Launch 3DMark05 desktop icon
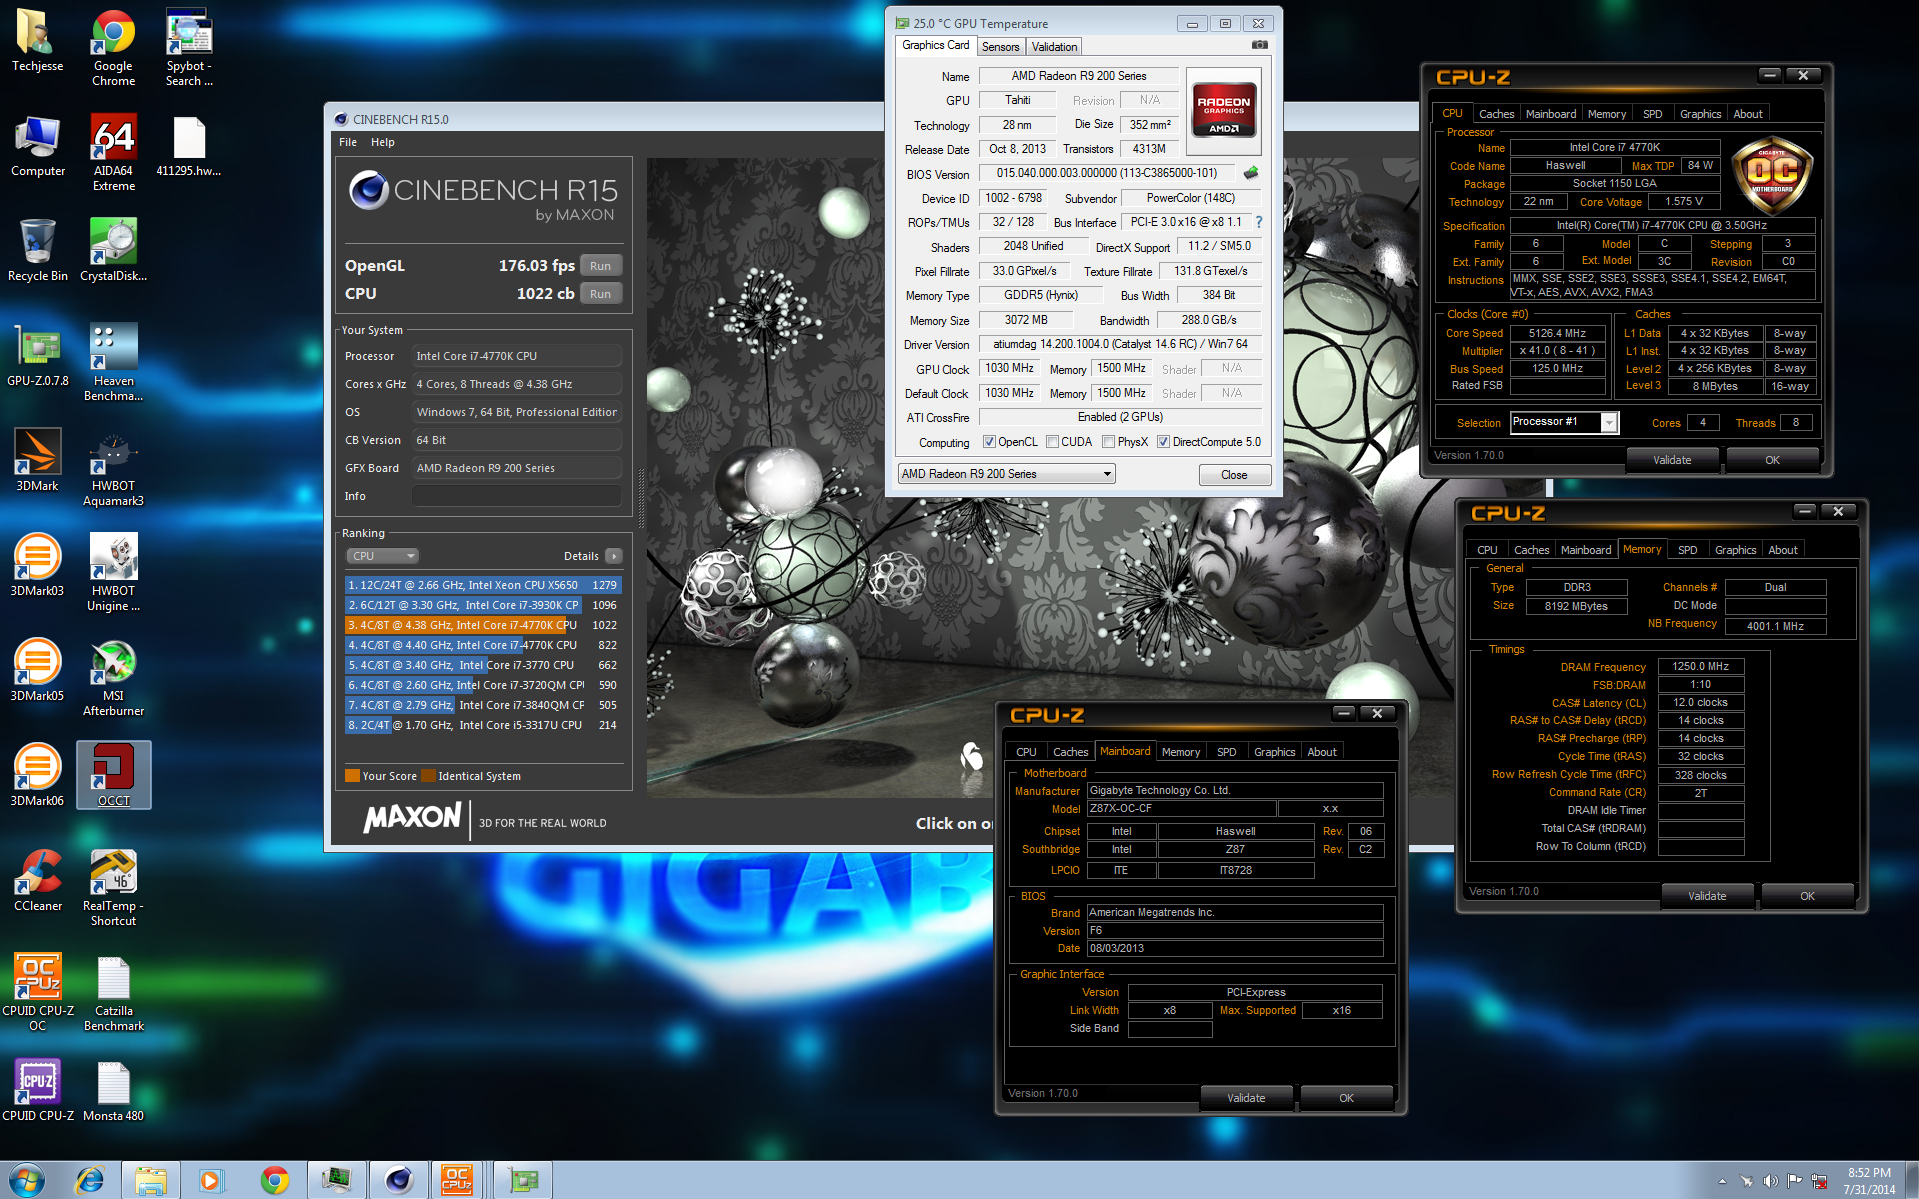The image size is (1919, 1199). pos(38,671)
